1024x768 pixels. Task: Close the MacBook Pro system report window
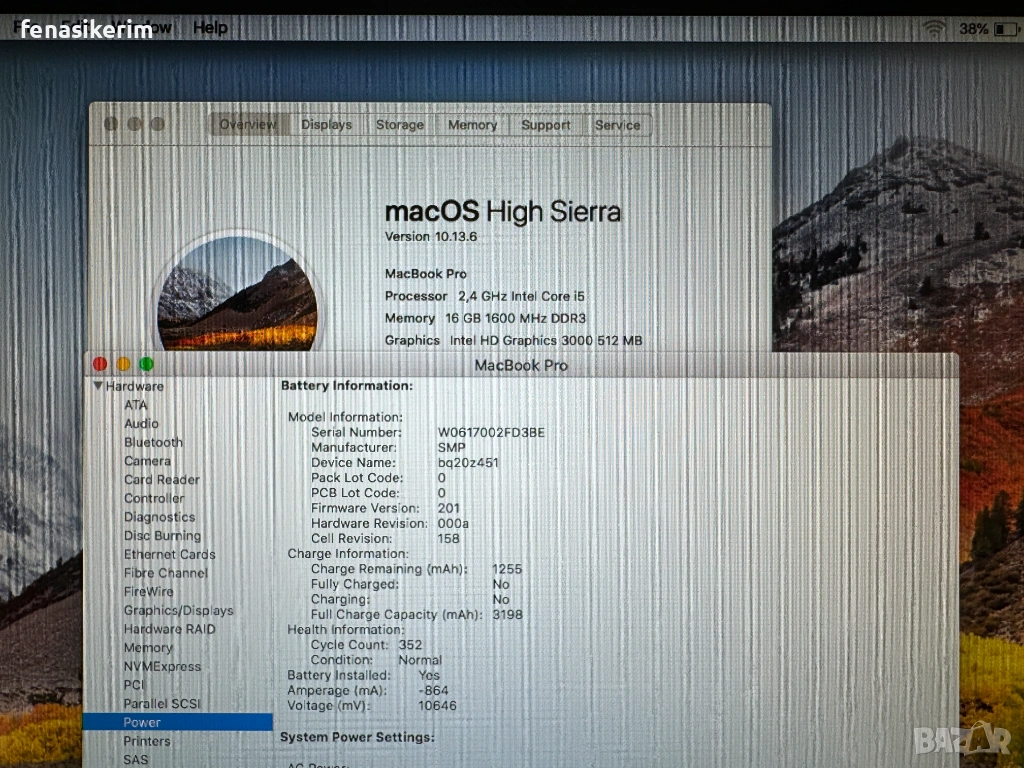[x=100, y=365]
